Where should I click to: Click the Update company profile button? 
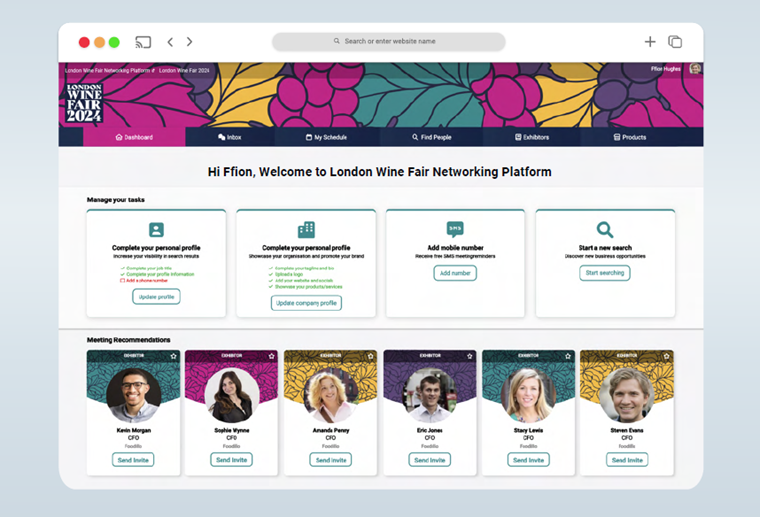(x=306, y=303)
